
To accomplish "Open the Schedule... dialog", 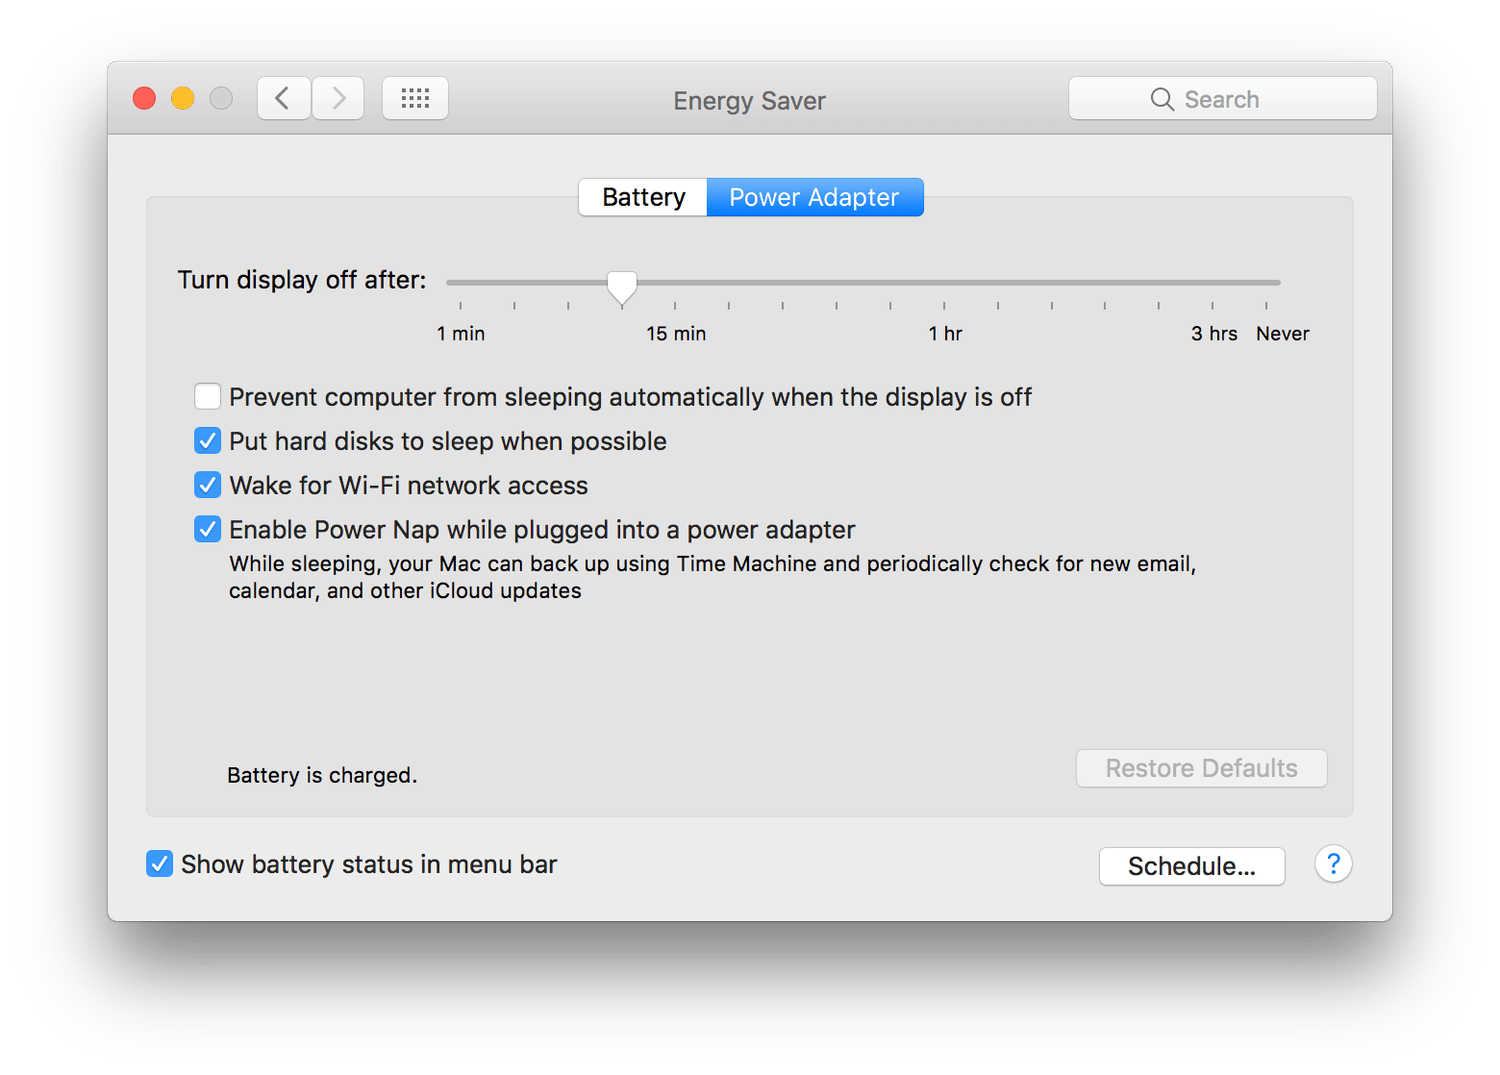I will point(1192,866).
